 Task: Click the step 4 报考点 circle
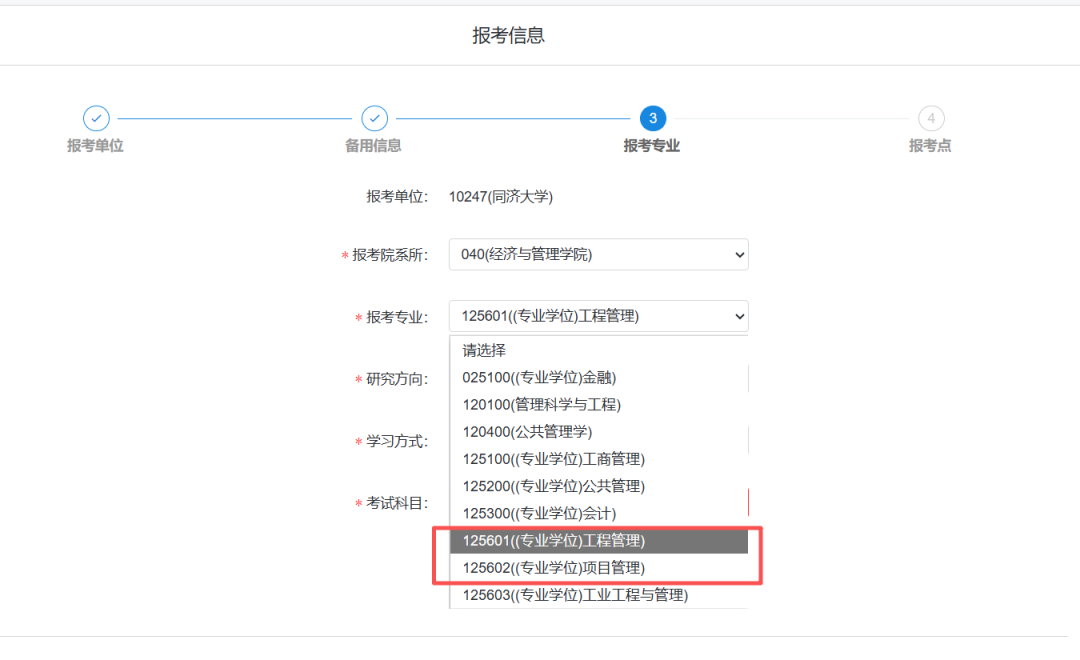pos(930,118)
